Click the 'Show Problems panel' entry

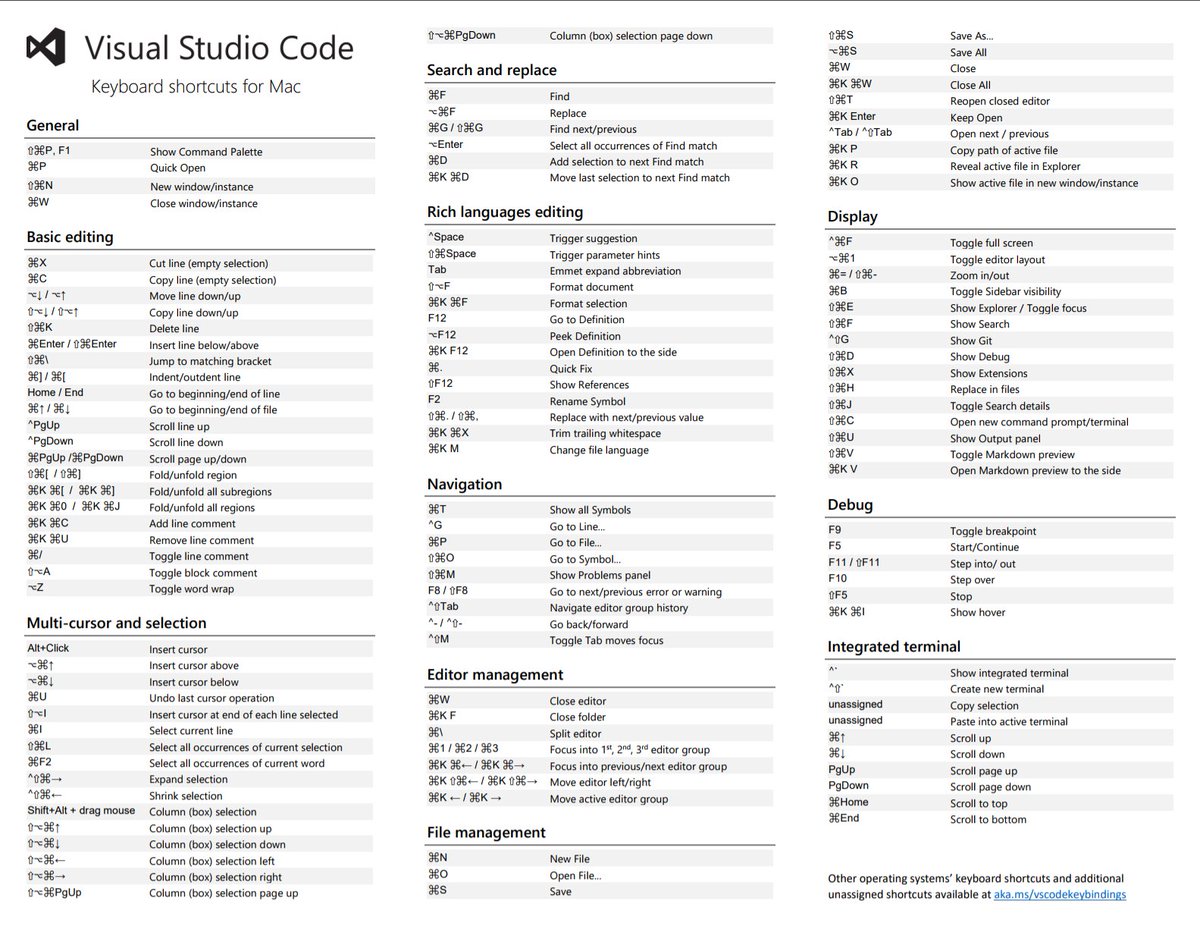(x=600, y=575)
